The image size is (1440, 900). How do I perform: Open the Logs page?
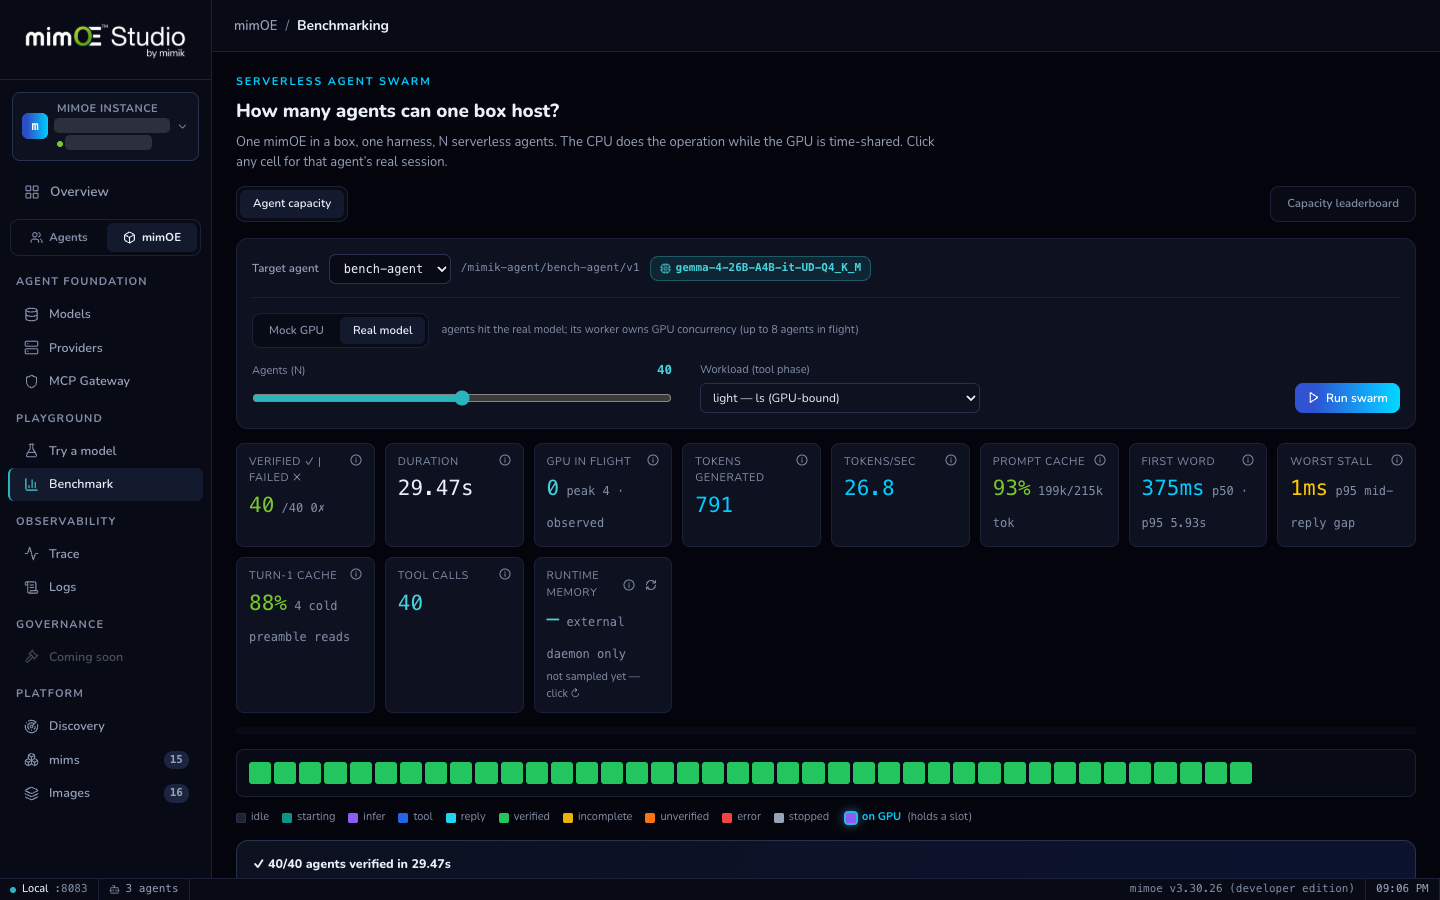(105, 587)
